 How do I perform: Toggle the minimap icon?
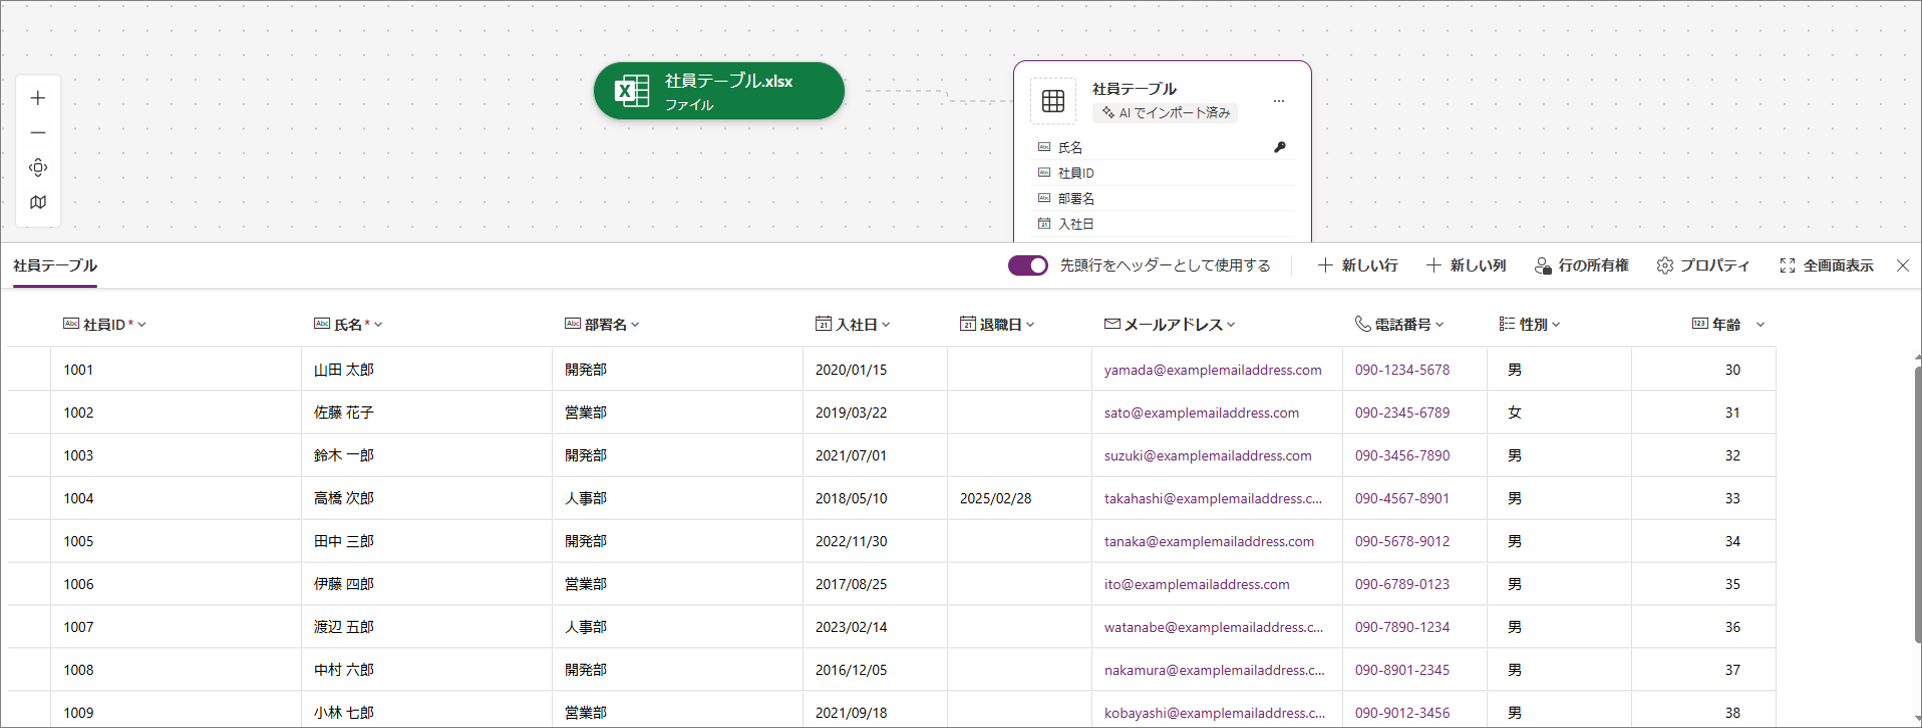click(38, 202)
